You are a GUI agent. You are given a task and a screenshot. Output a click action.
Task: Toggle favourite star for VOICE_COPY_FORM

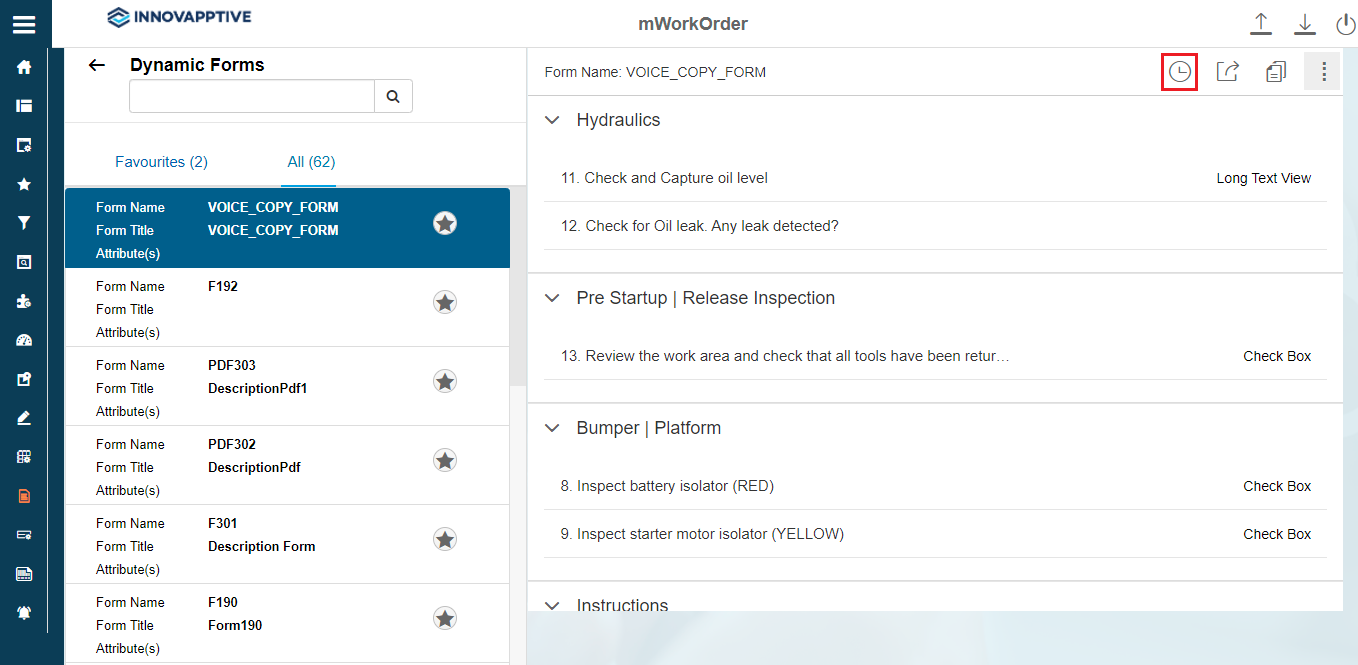(x=445, y=223)
